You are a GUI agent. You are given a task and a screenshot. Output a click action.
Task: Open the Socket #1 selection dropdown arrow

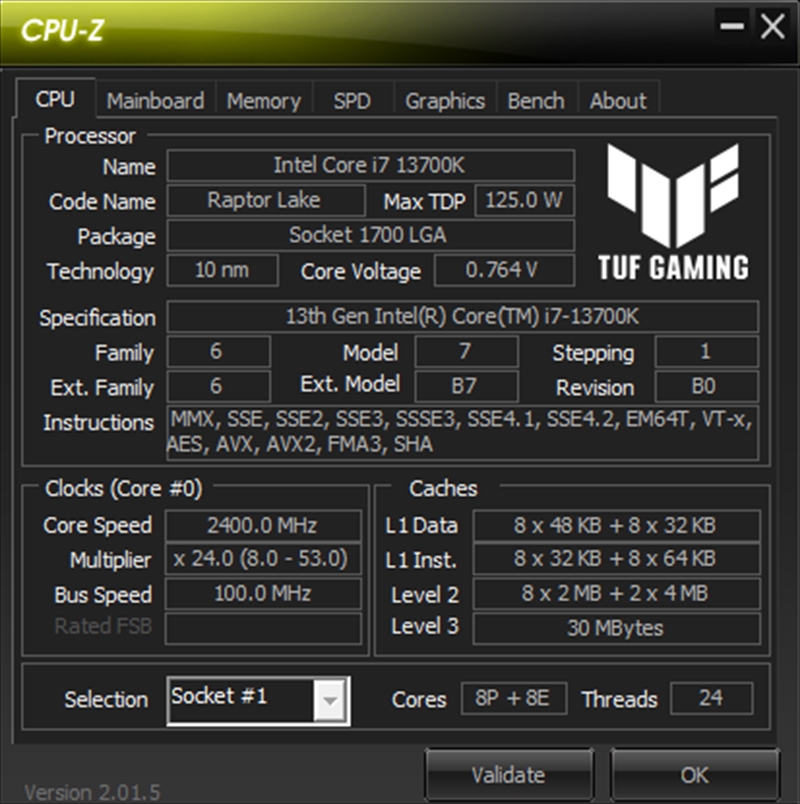point(330,700)
